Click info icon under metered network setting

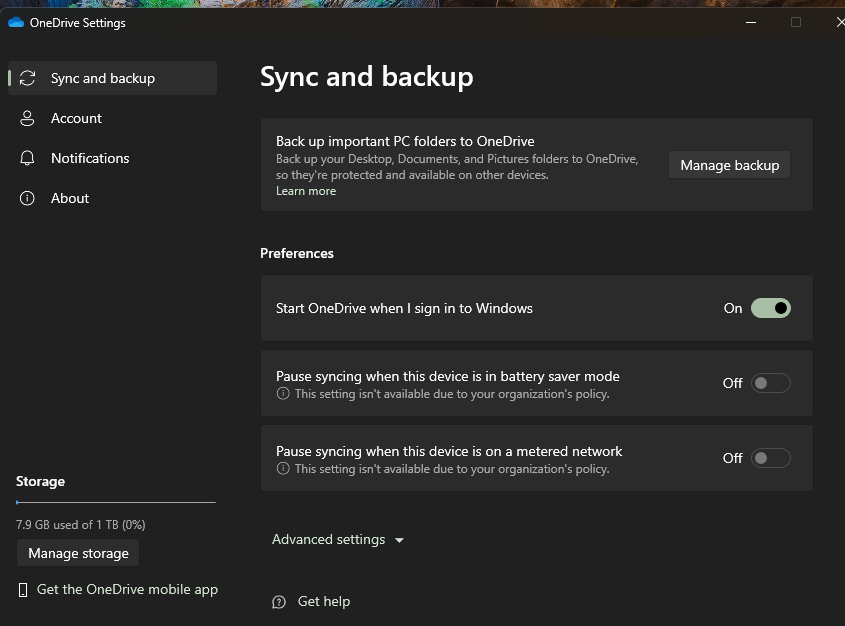click(283, 469)
